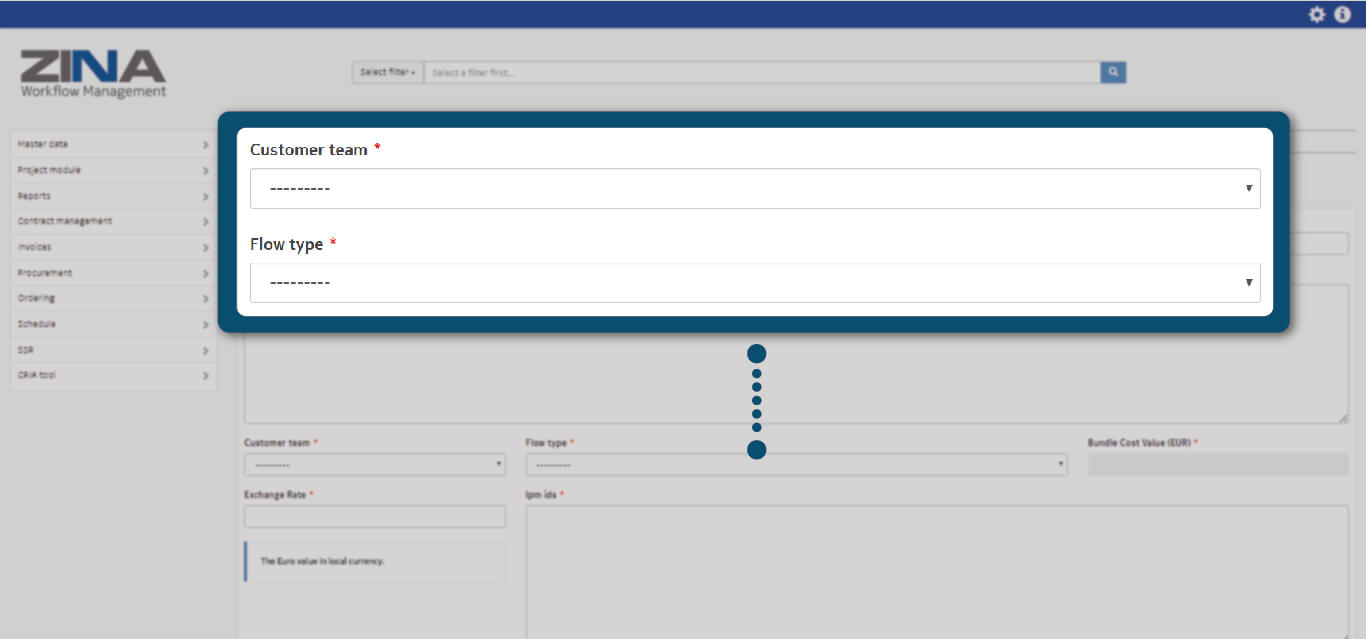1366x639 pixels.
Task: Click the ZINA Workflow Management logo
Action: coord(93,74)
